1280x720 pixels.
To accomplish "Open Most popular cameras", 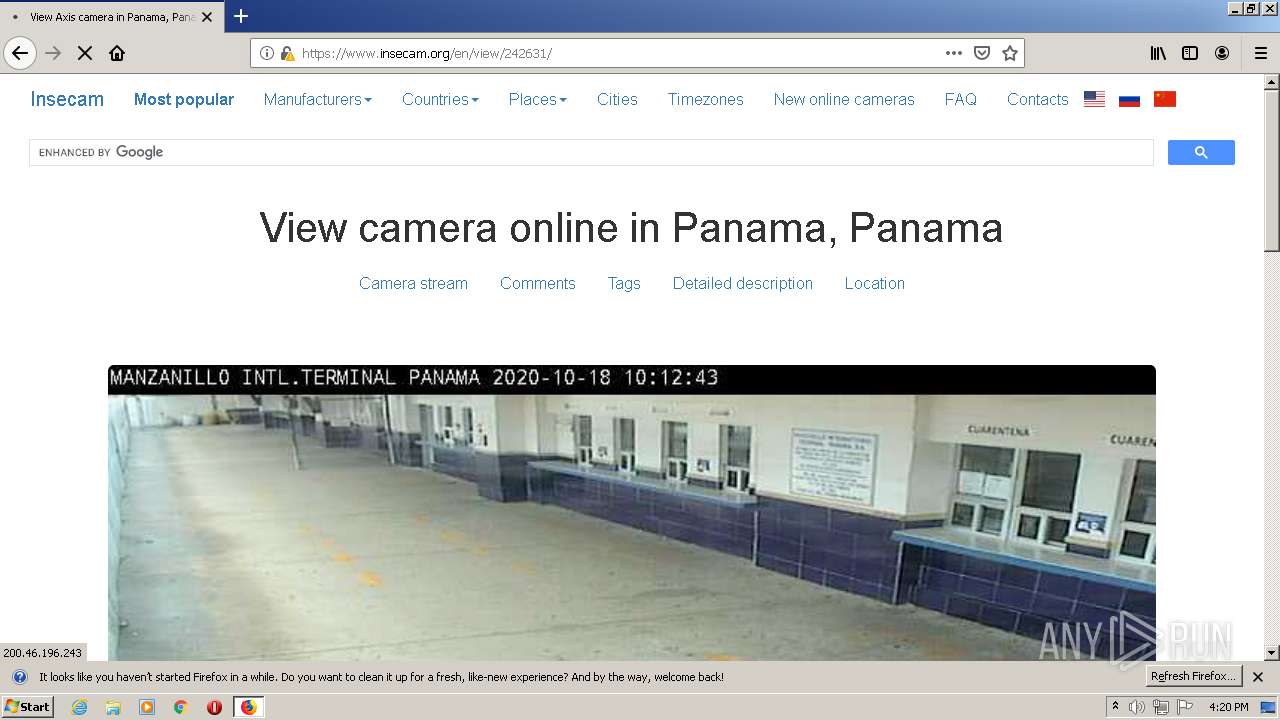I will click(184, 99).
